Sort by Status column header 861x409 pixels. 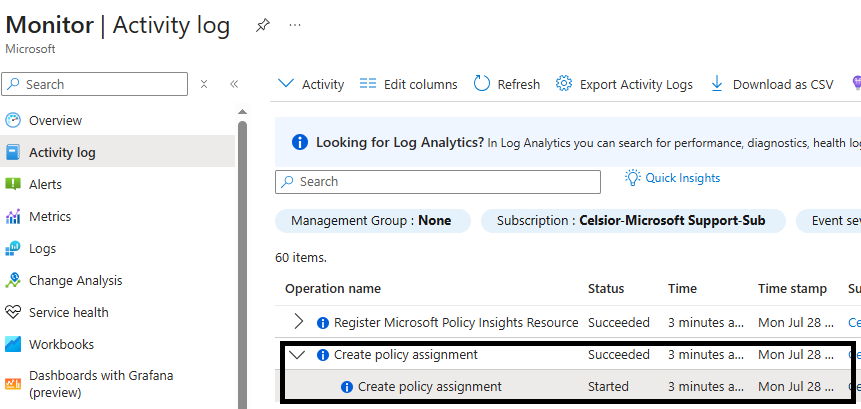(x=606, y=289)
